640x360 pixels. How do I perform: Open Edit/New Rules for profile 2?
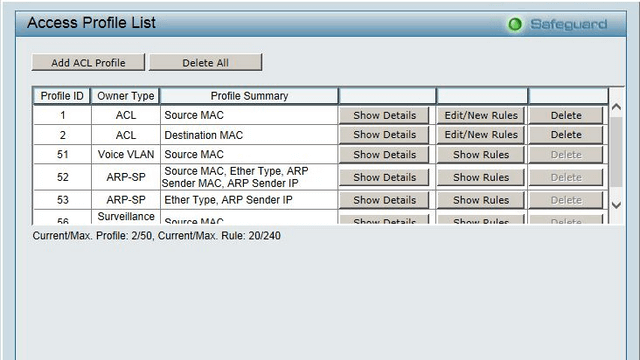481,135
